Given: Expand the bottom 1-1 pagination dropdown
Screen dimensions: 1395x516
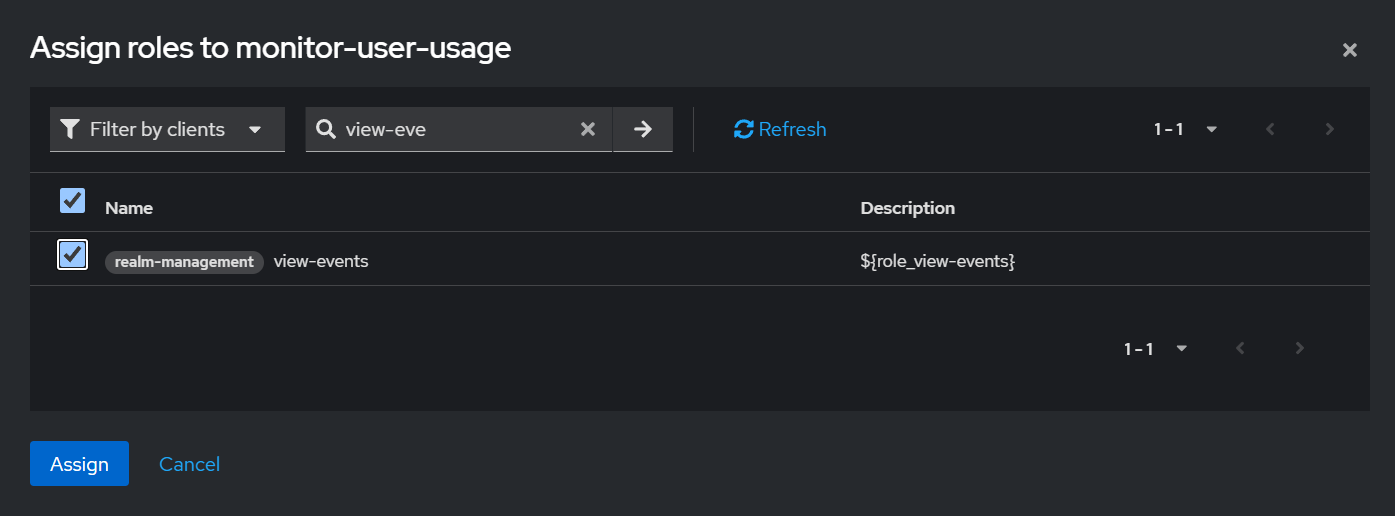Looking at the screenshot, I should coord(1155,349).
